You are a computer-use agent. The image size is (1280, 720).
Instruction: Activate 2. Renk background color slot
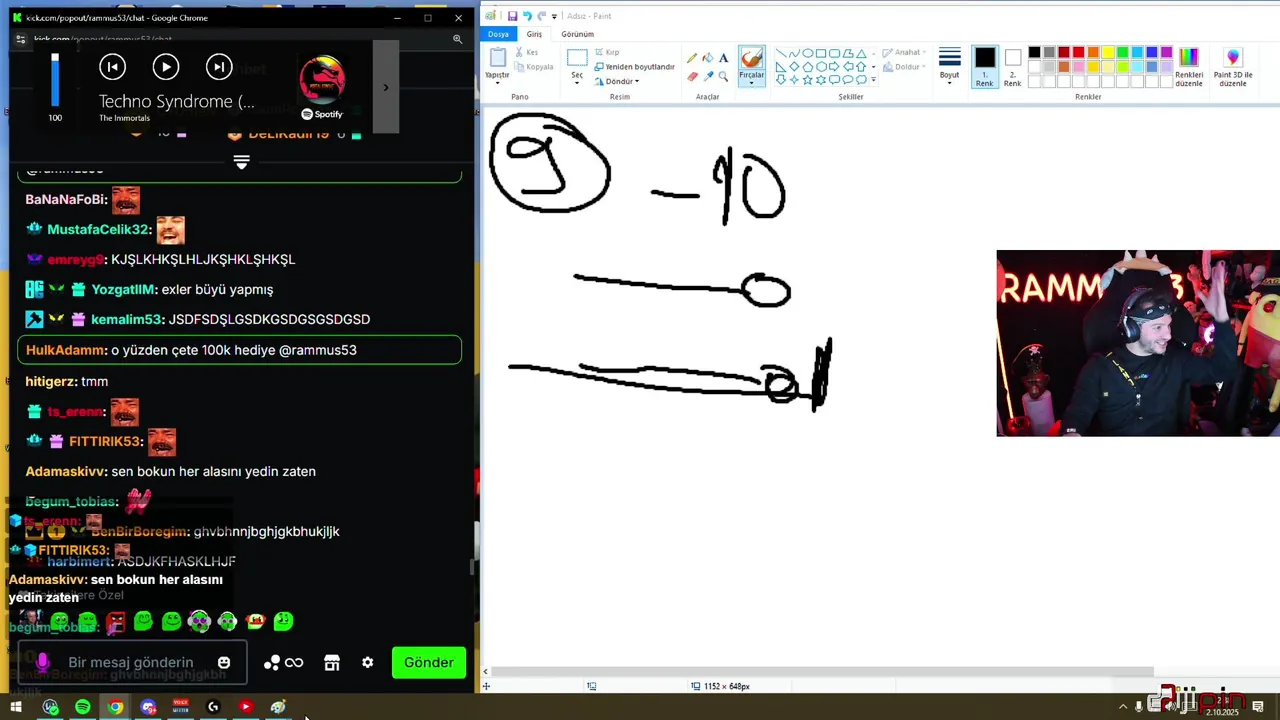pyautogui.click(x=1013, y=67)
